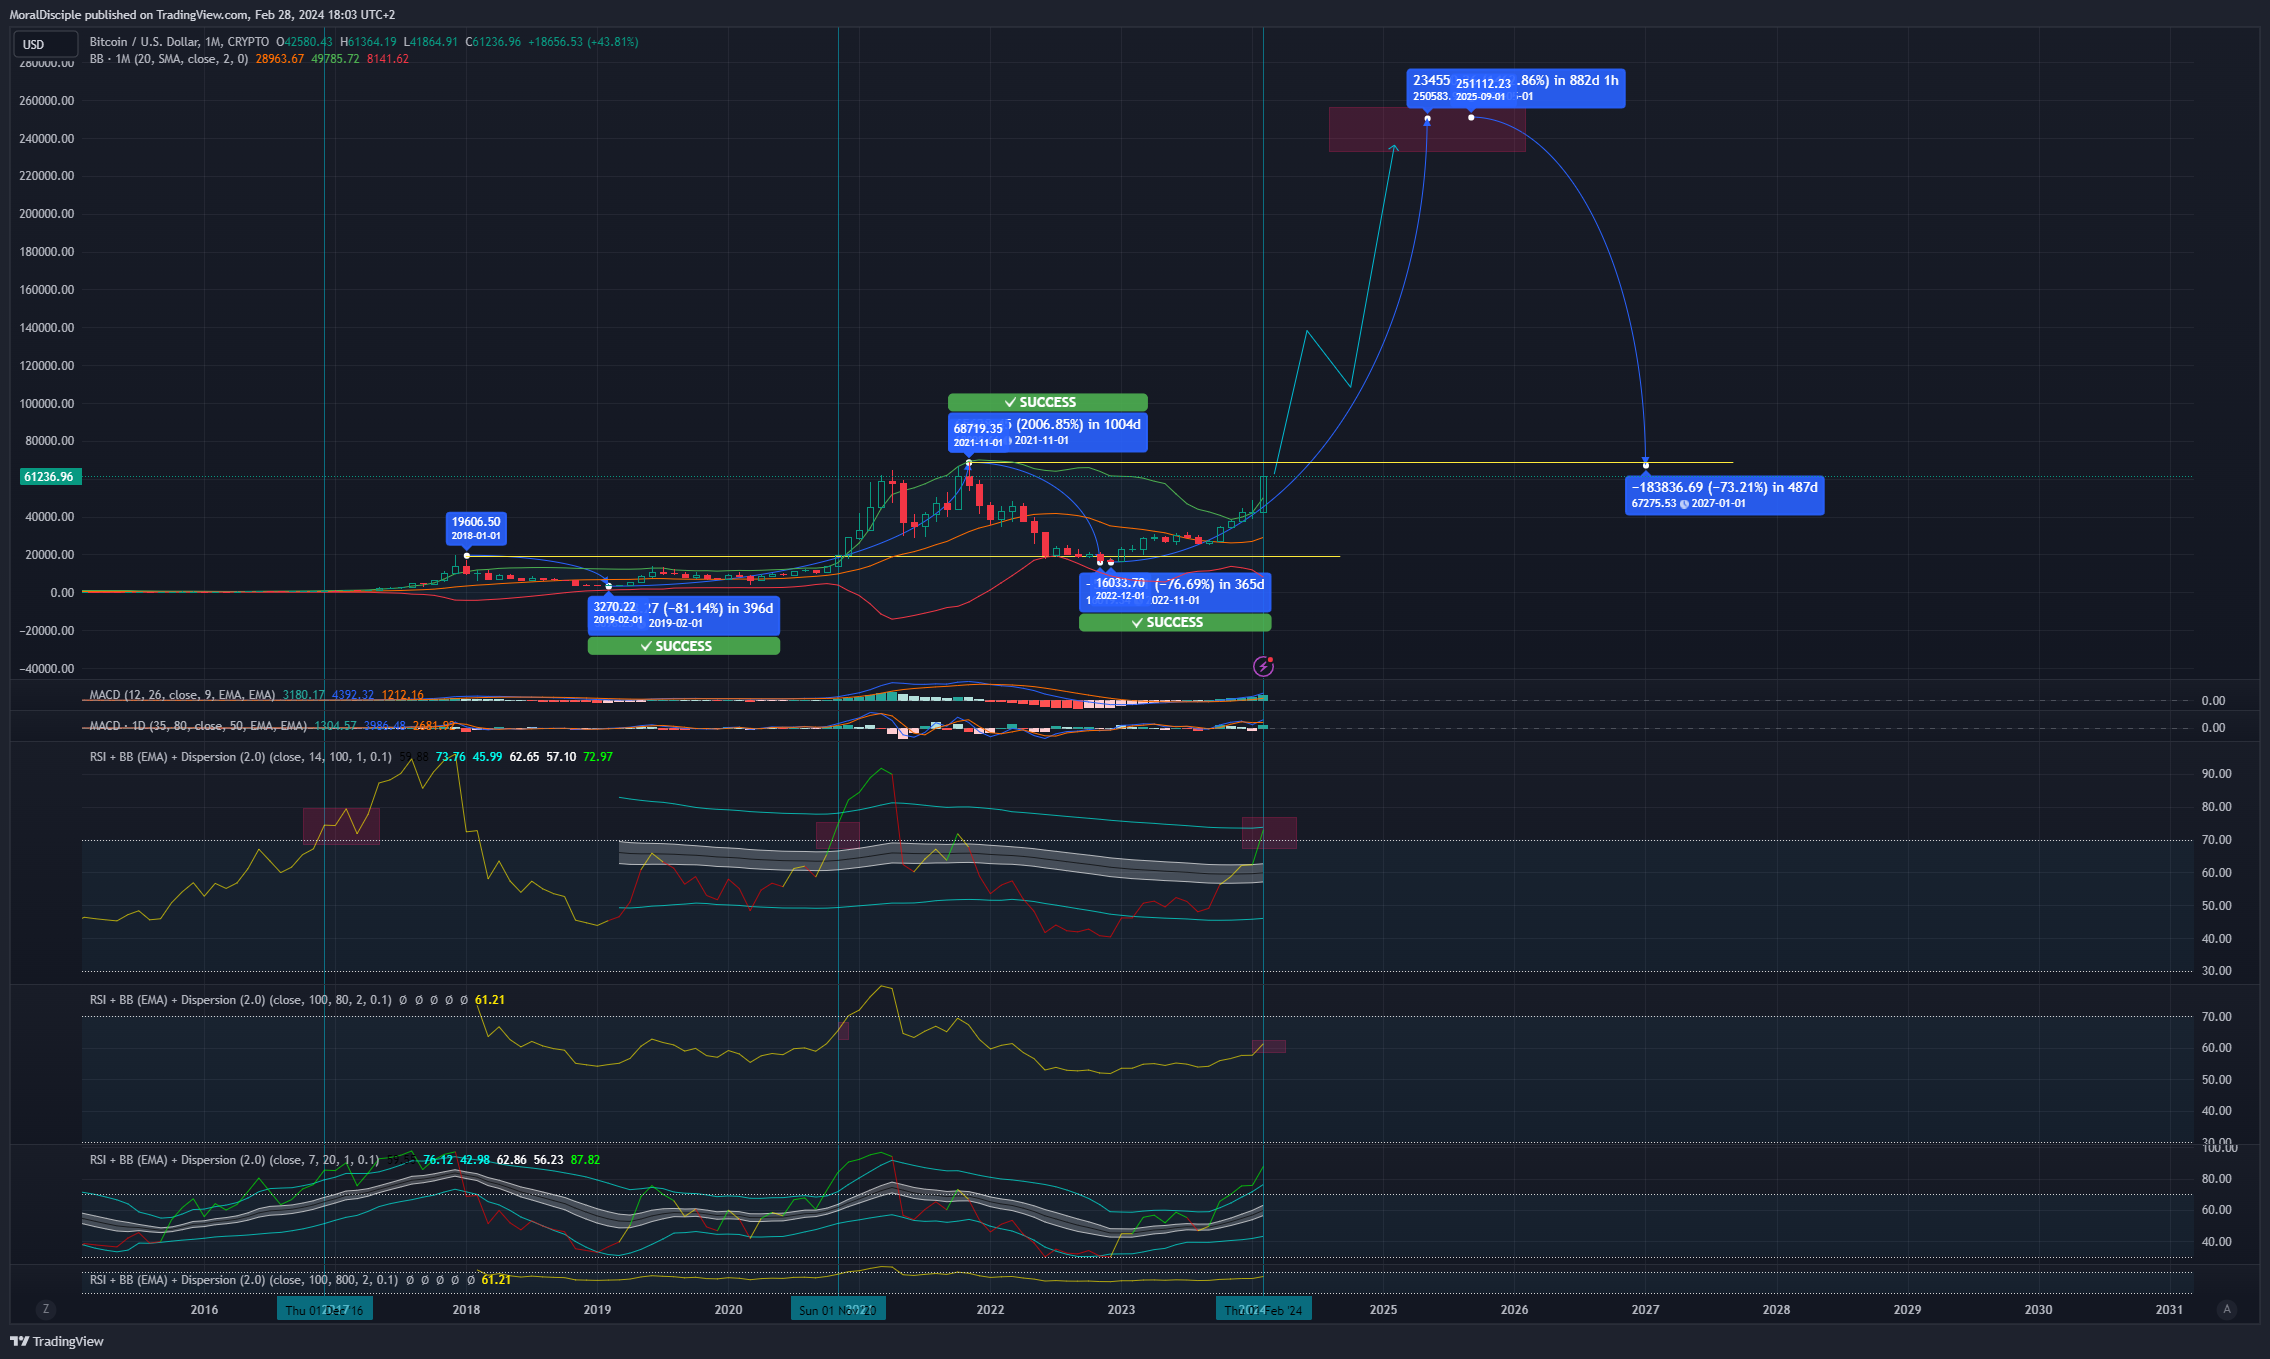Click the 2025 year label on time axis

(x=1383, y=1309)
